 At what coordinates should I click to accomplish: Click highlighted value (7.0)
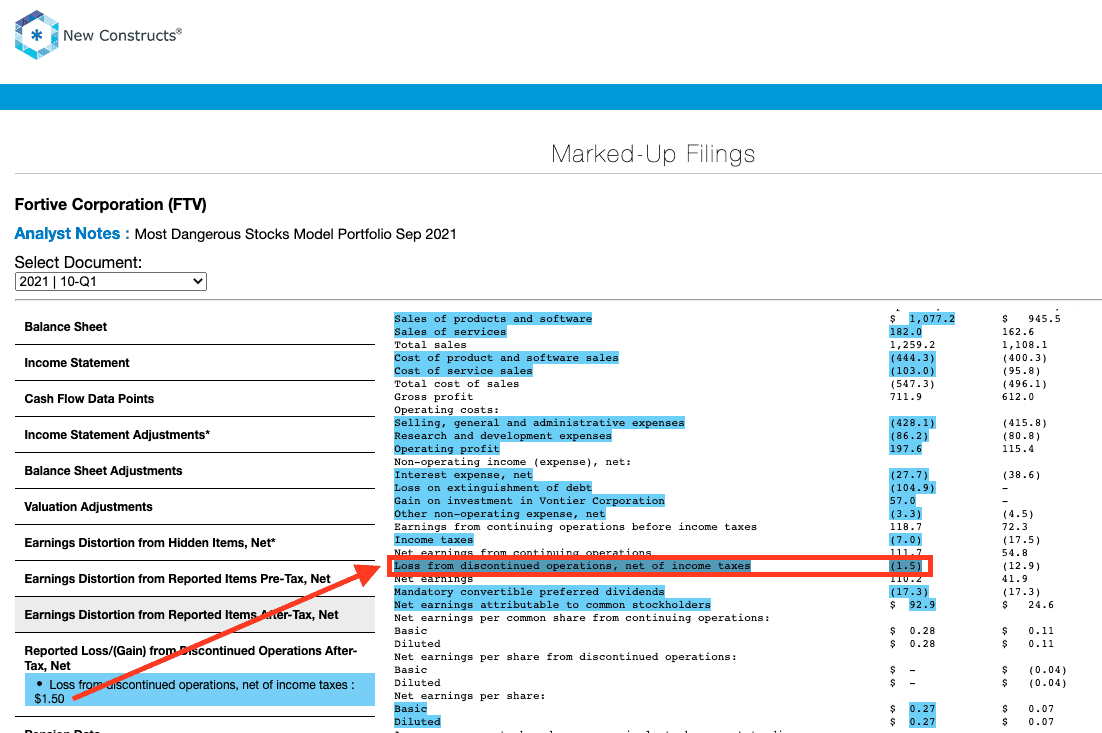click(906, 540)
